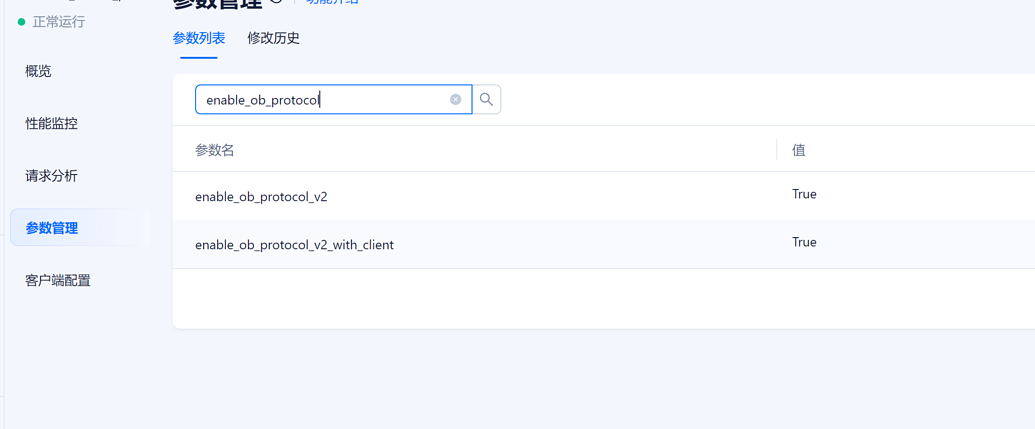1035x429 pixels.
Task: Open 客户端配置 in the sidebar
Action: pos(58,280)
